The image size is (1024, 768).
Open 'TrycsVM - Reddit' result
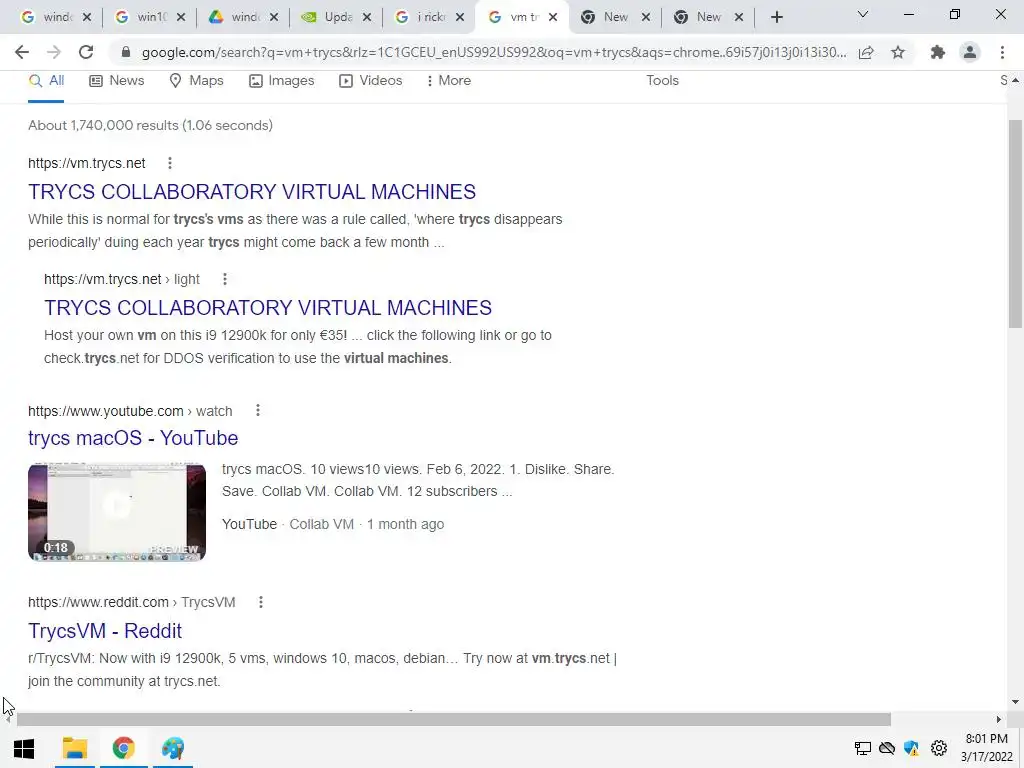point(104,631)
